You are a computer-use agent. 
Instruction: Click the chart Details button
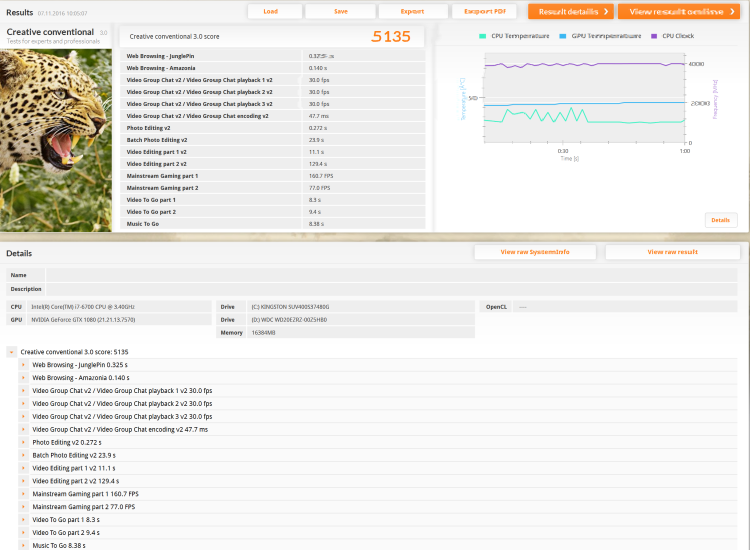pyautogui.click(x=720, y=220)
